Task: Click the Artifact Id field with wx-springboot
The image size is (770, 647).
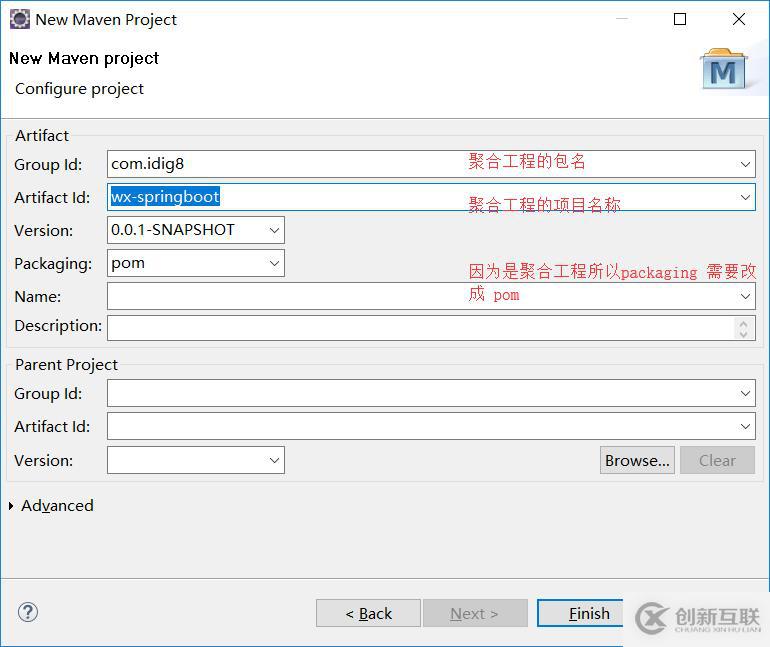Action: point(431,197)
